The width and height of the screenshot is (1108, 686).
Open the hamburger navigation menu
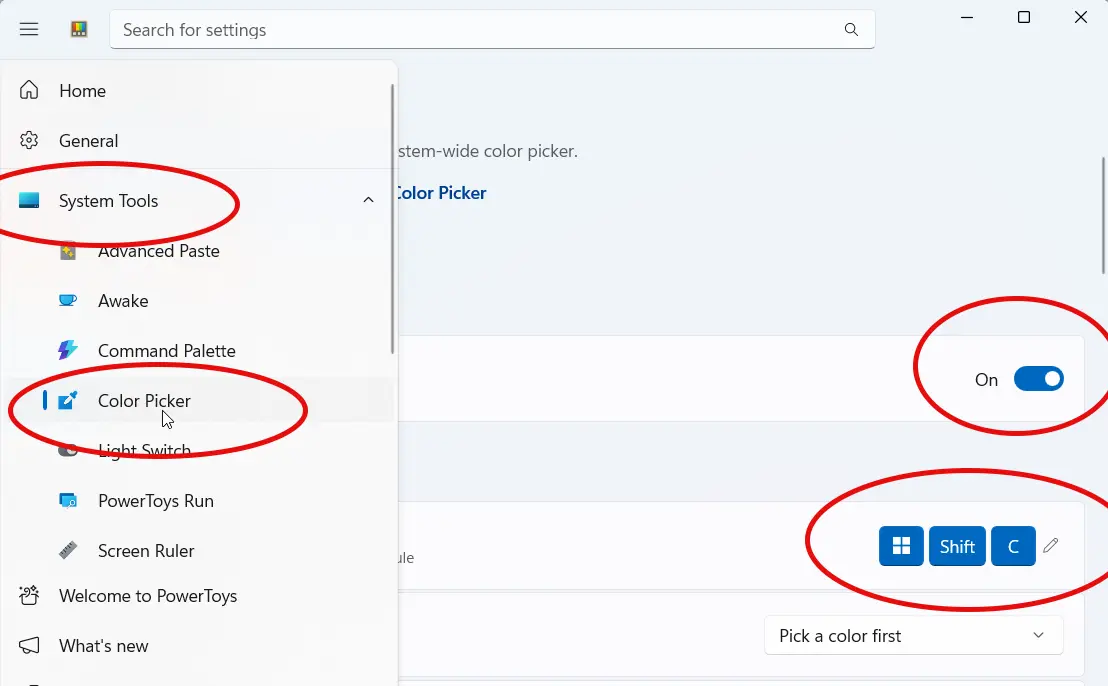click(29, 29)
